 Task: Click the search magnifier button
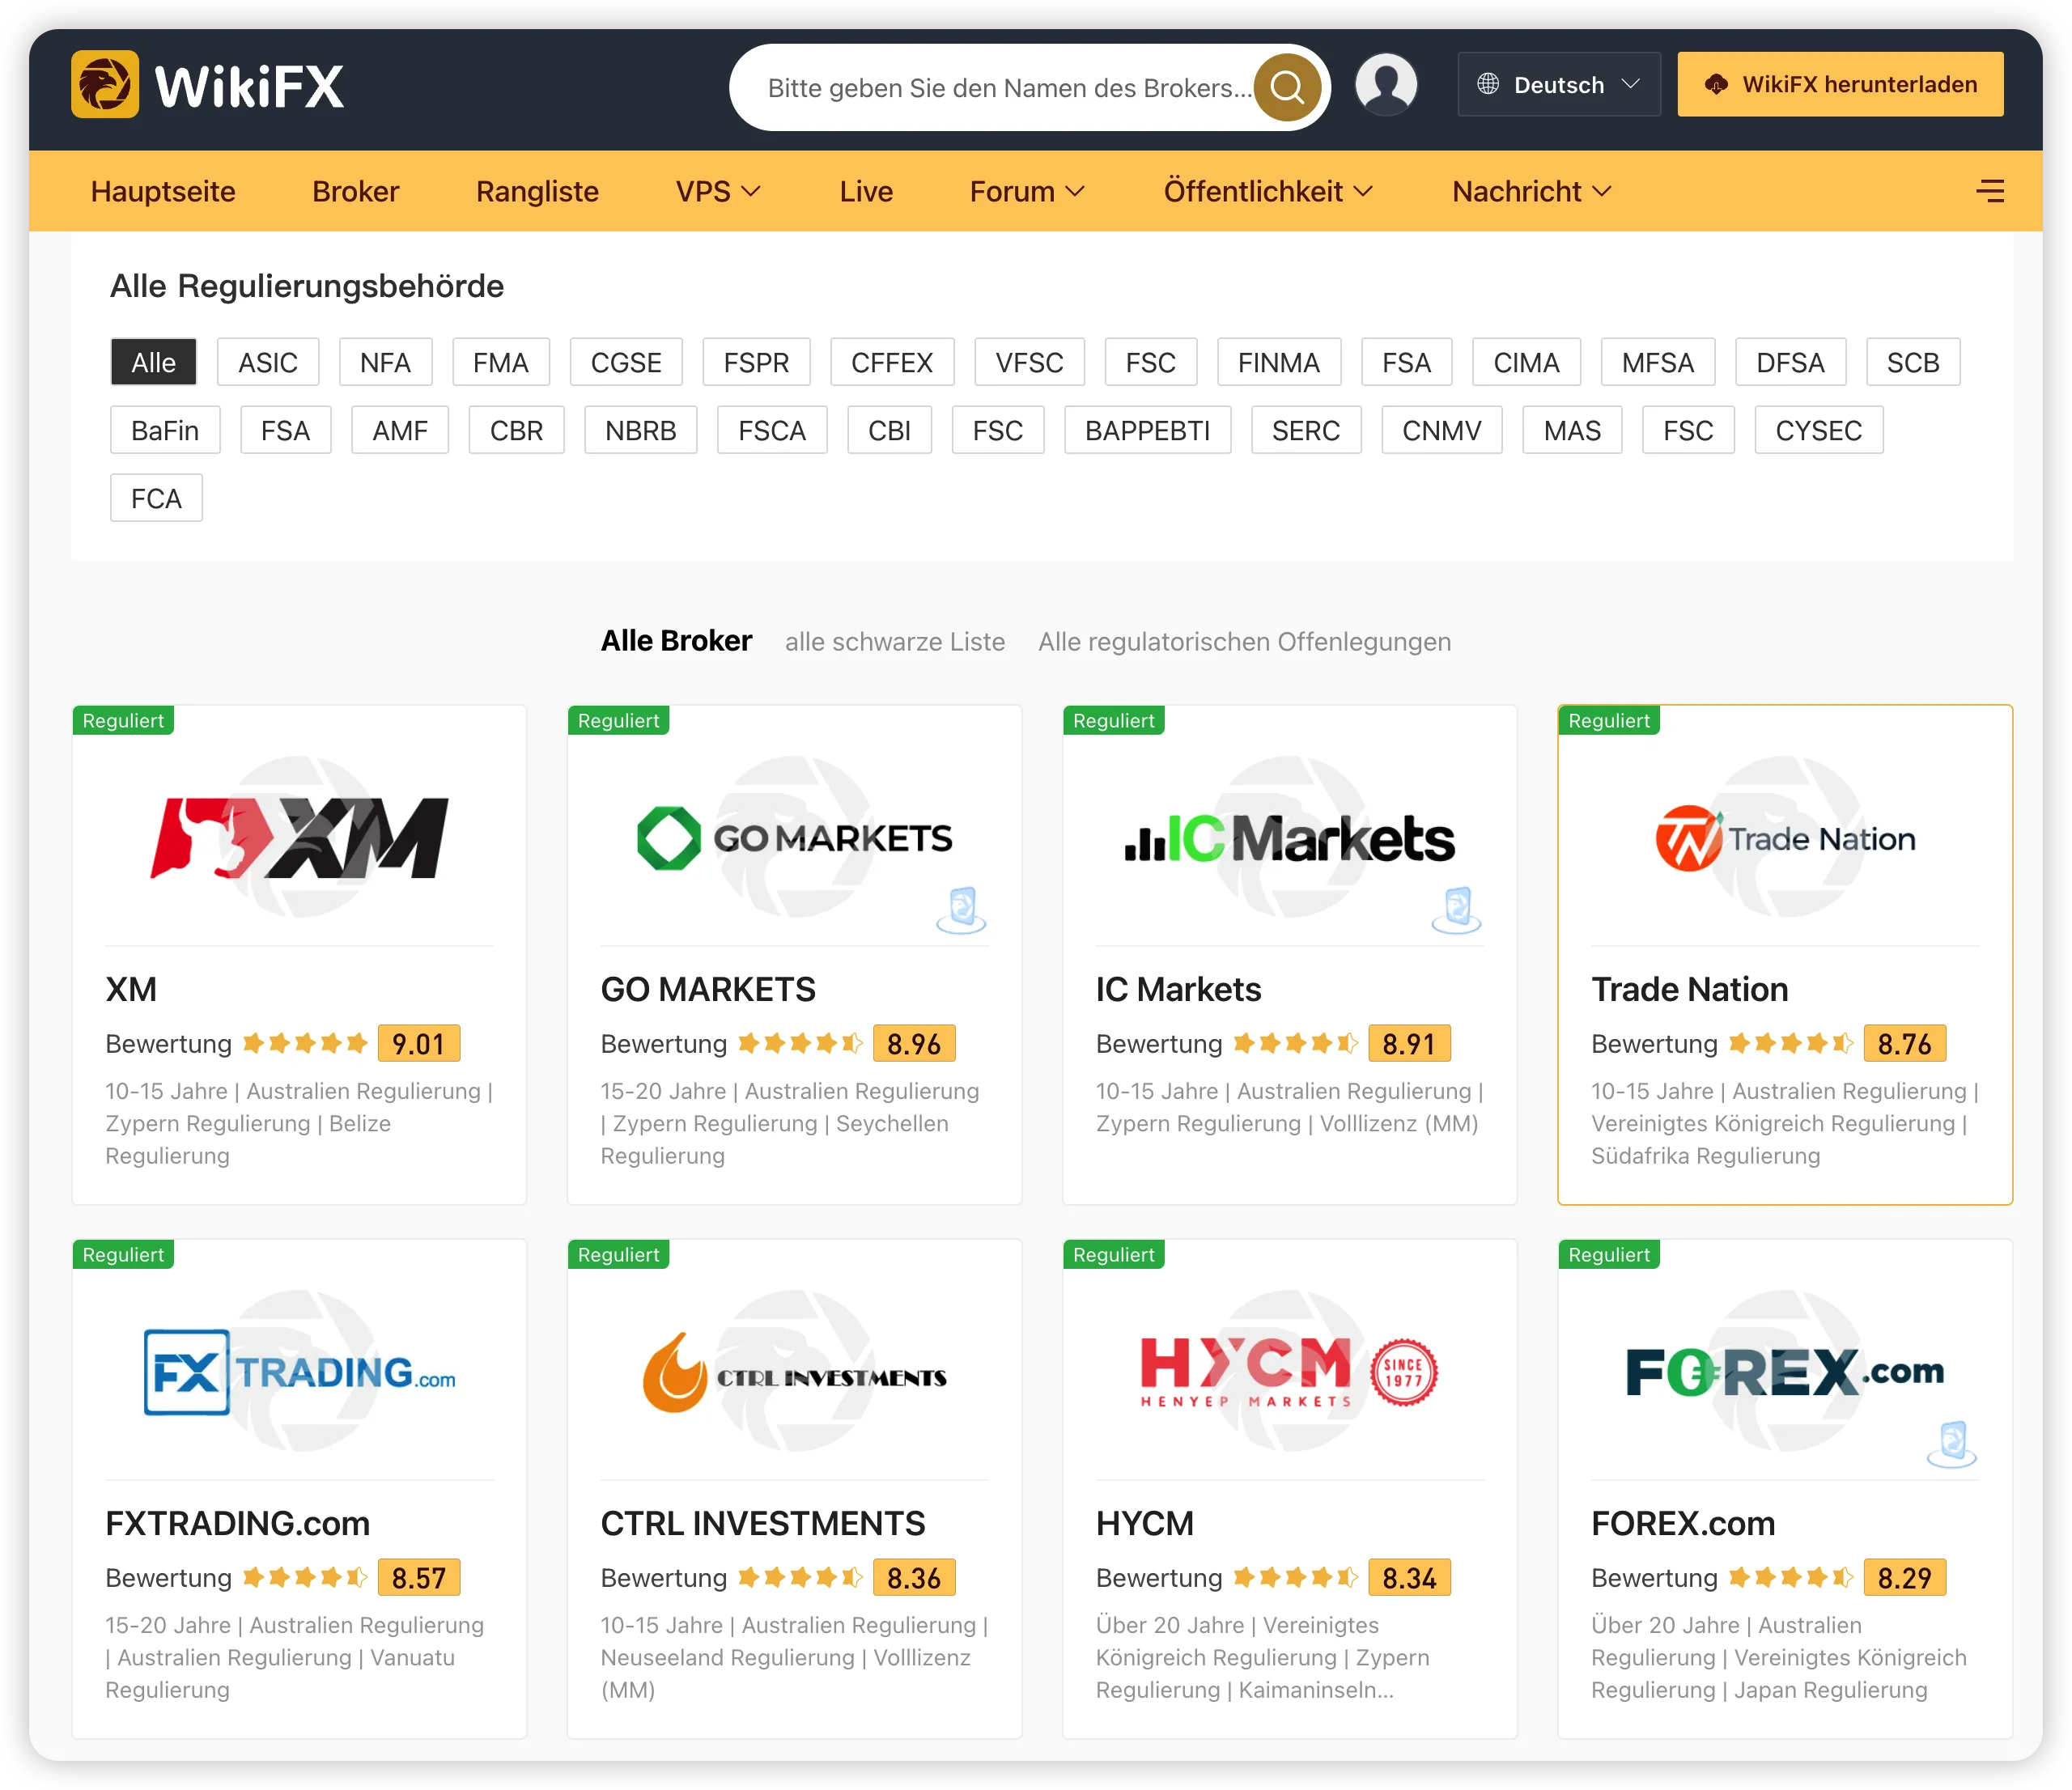tap(1287, 87)
